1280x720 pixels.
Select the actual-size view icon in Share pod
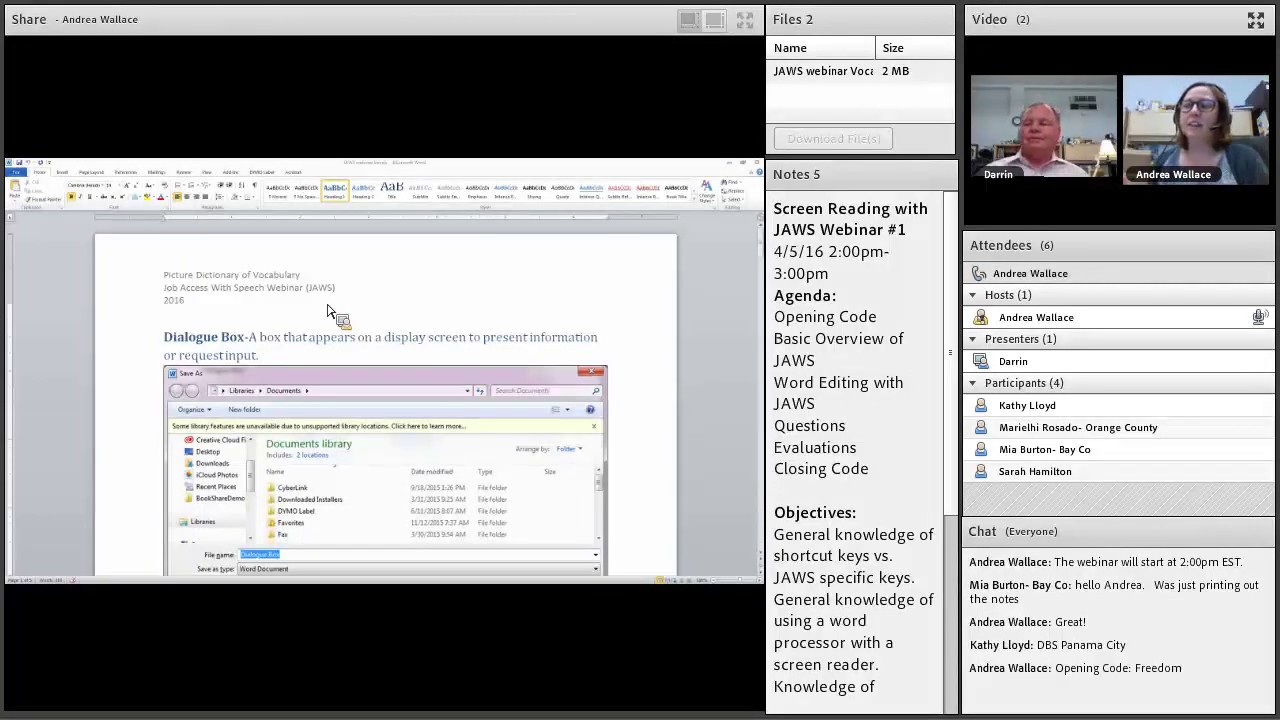click(714, 19)
